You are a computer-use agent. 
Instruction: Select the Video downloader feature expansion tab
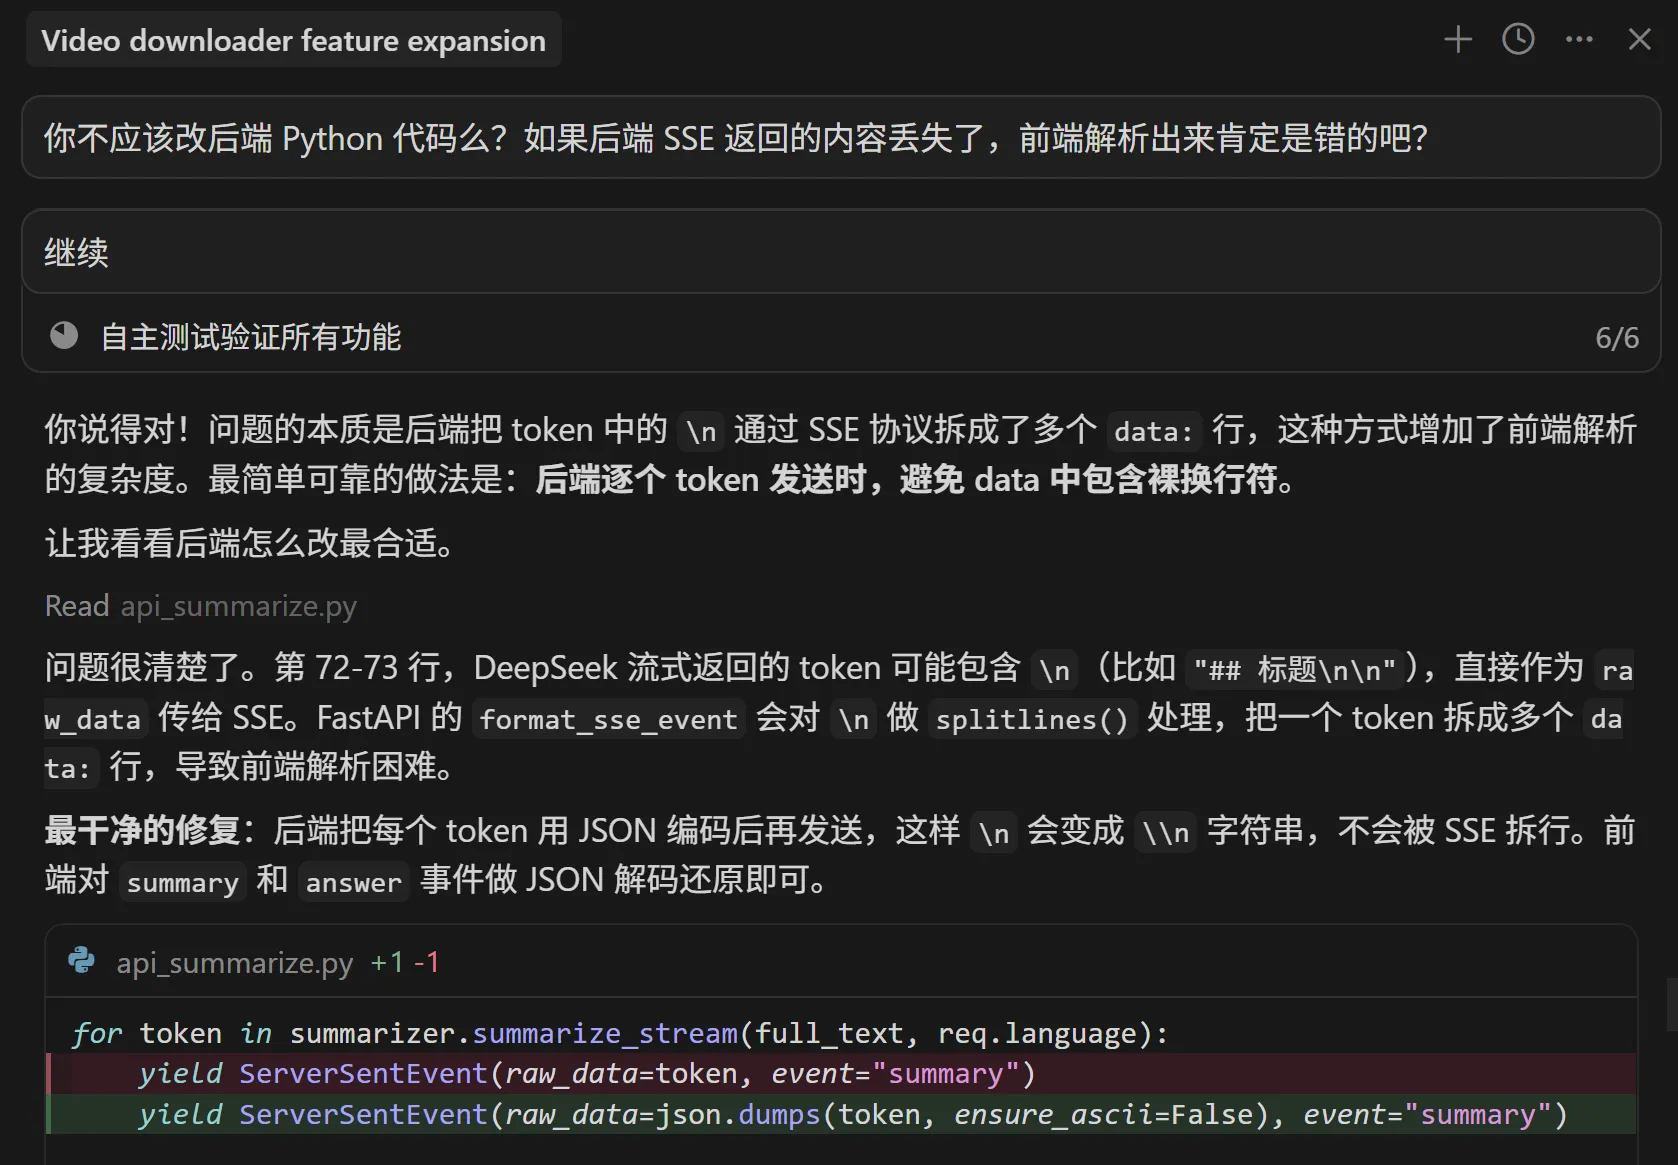[x=293, y=40]
